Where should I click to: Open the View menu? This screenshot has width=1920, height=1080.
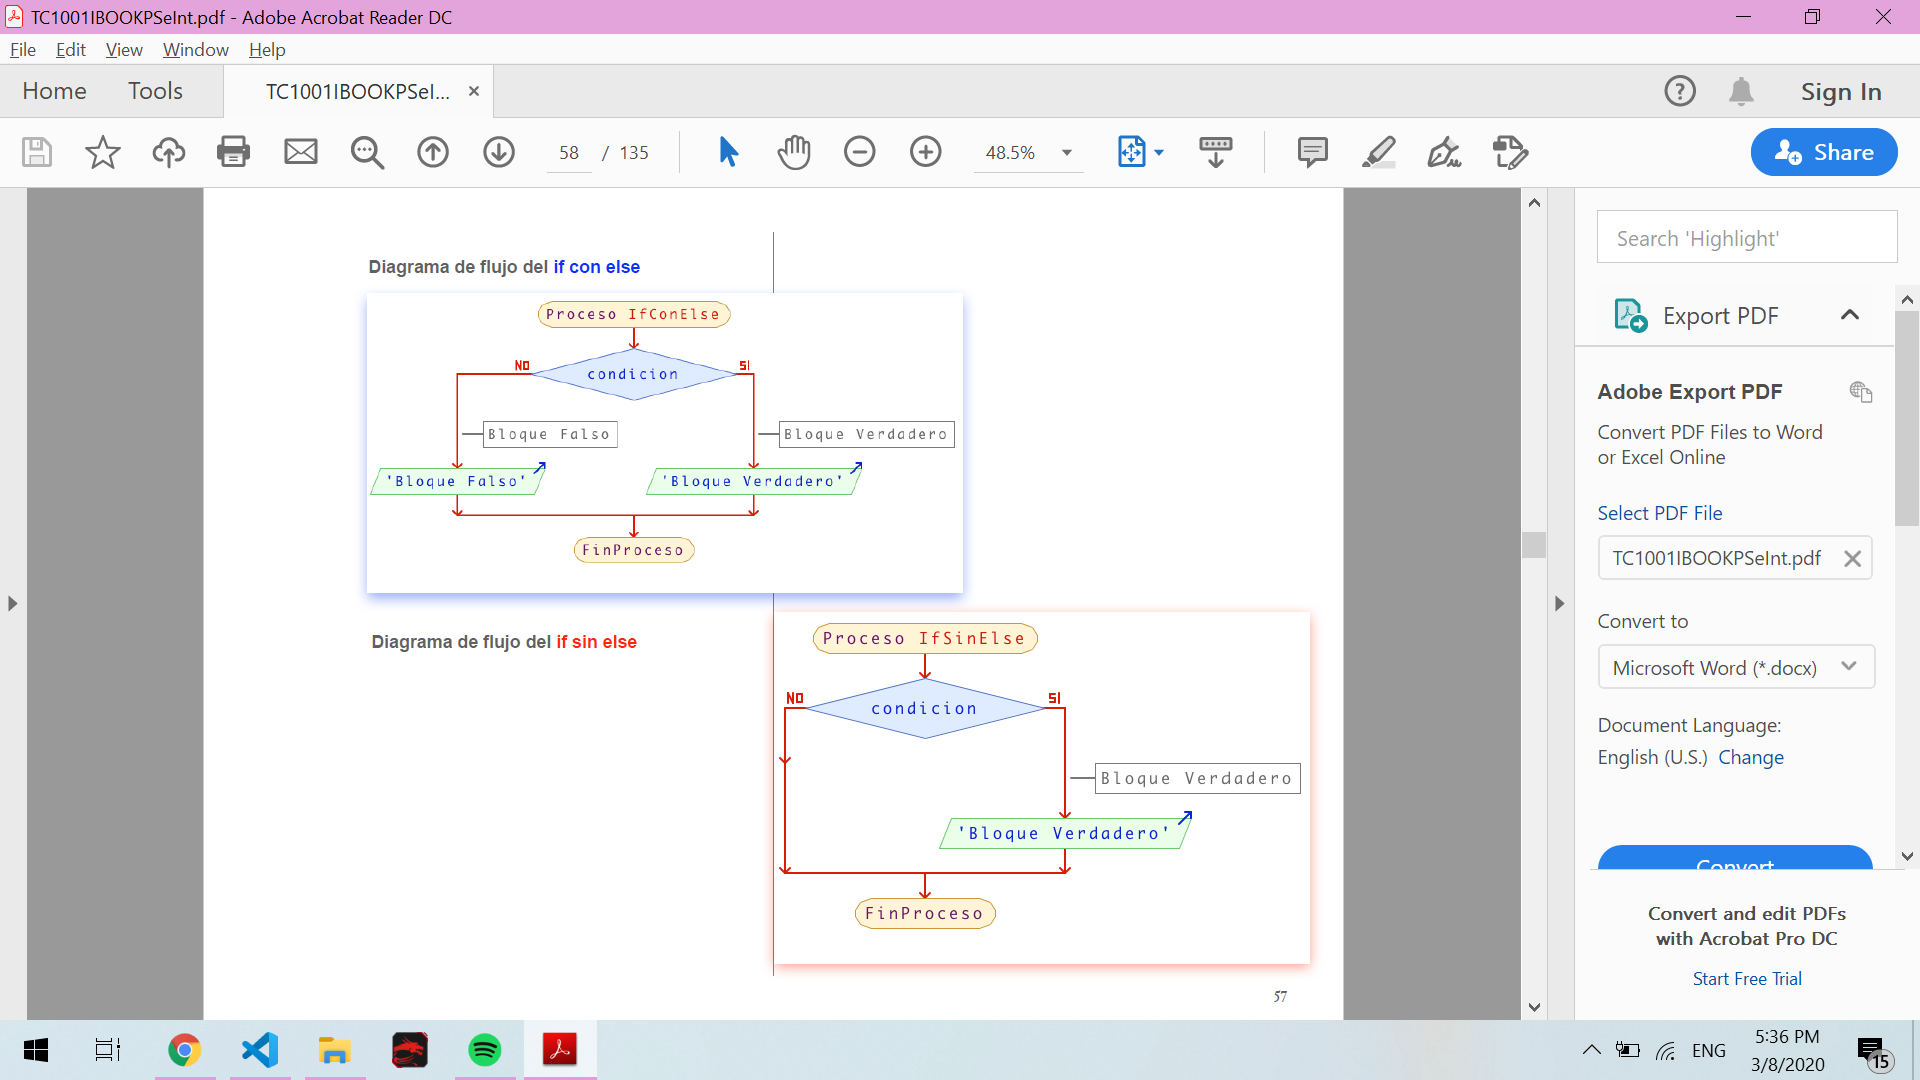tap(123, 50)
